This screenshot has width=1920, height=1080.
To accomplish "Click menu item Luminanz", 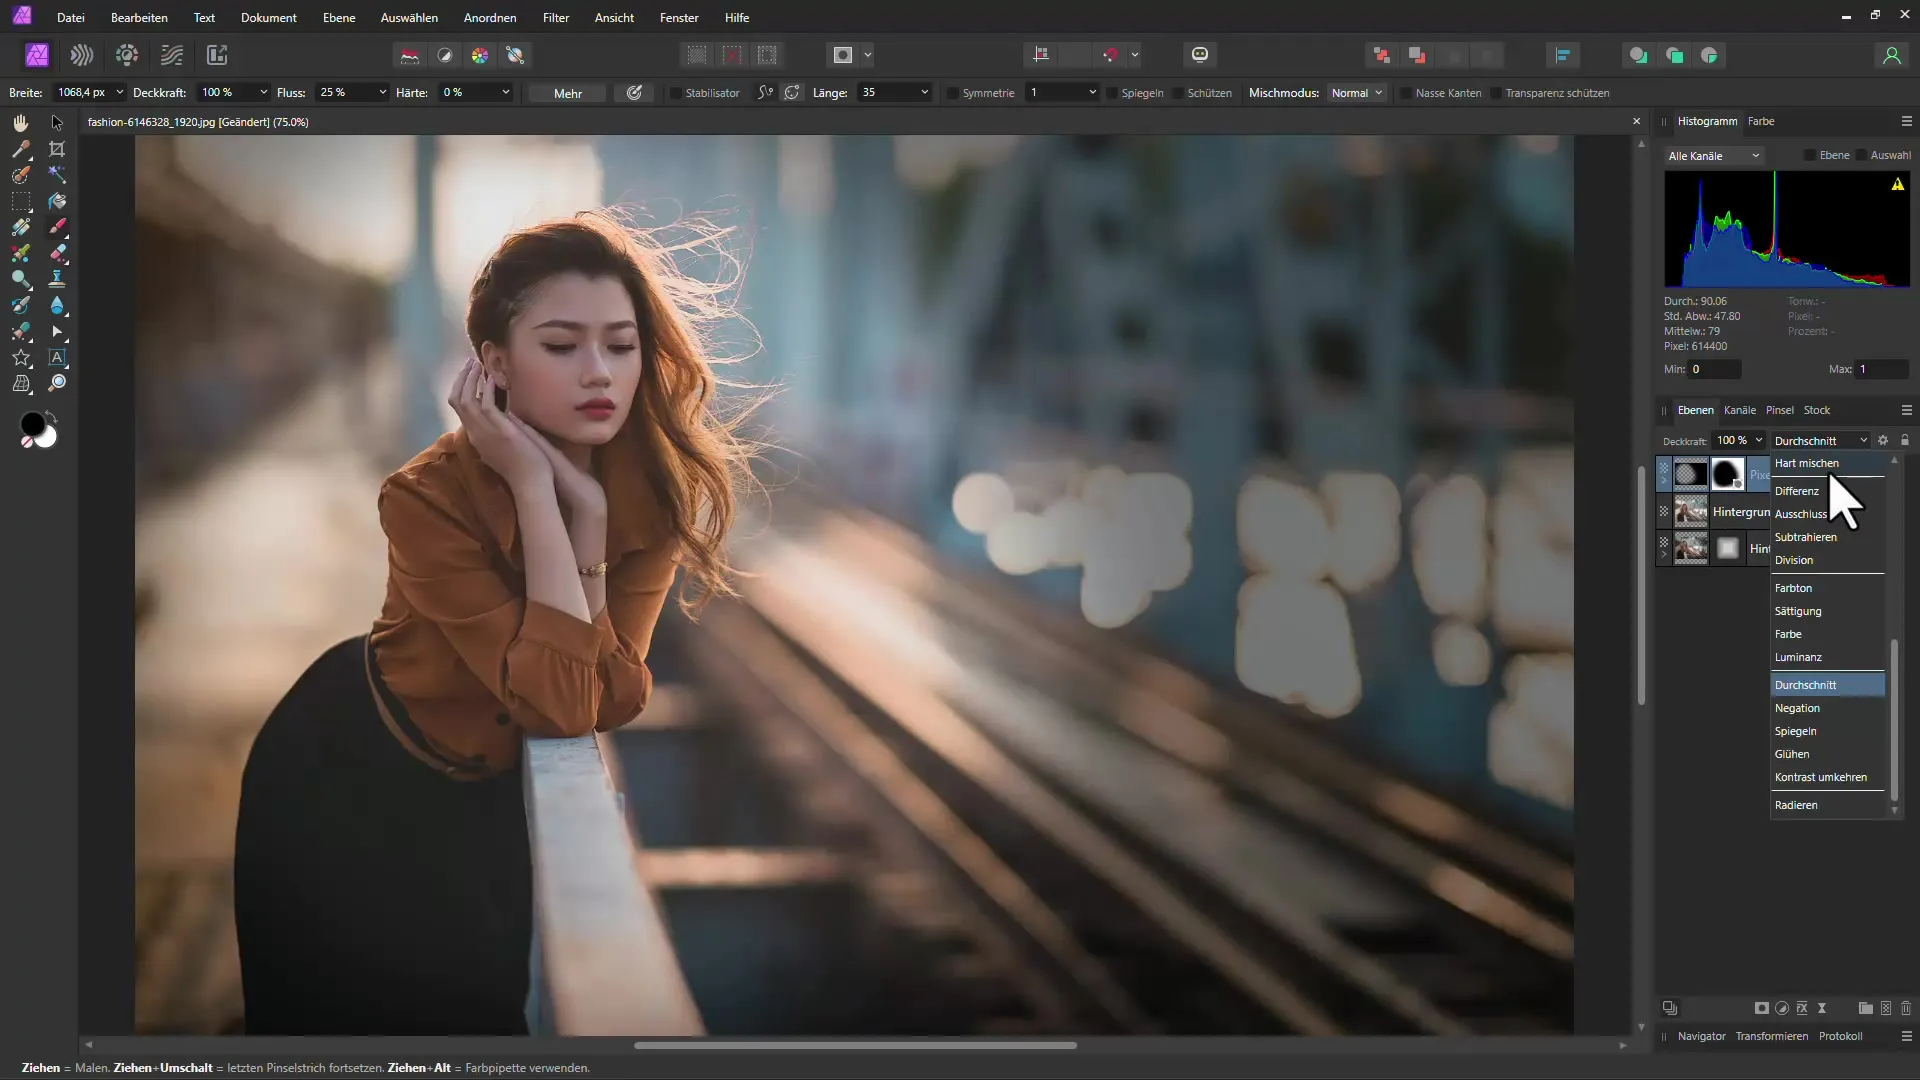I will click(x=1799, y=657).
